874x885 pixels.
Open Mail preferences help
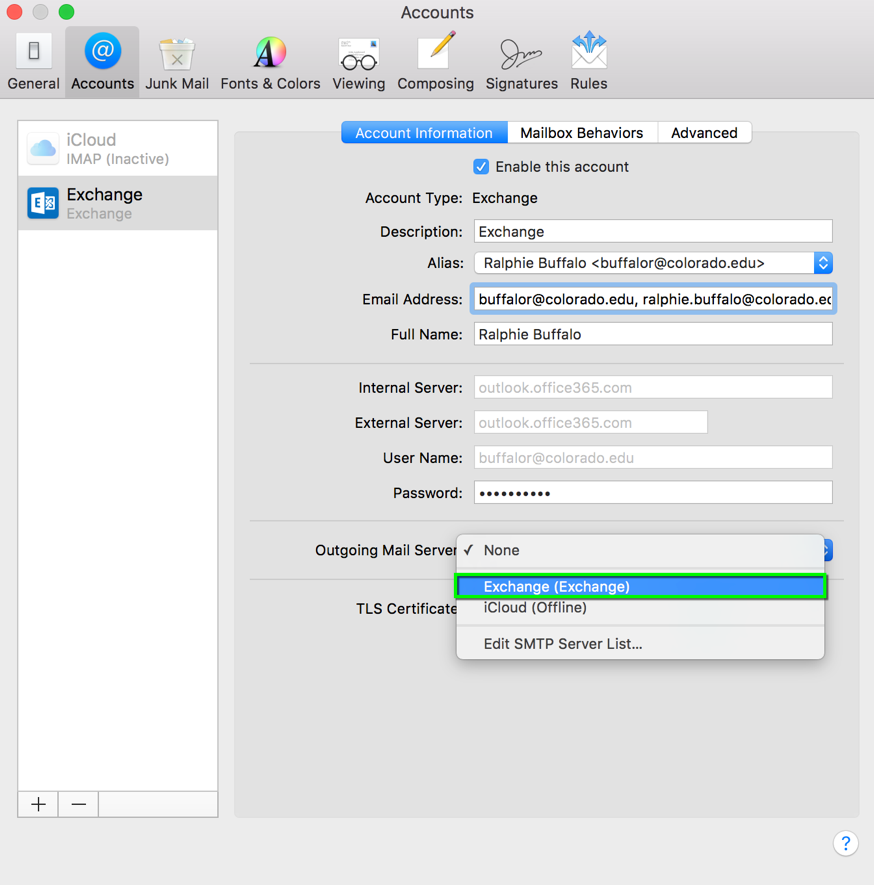[845, 843]
